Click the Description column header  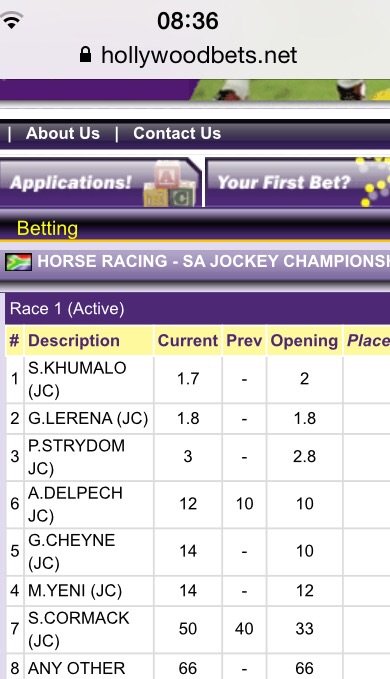(74, 341)
